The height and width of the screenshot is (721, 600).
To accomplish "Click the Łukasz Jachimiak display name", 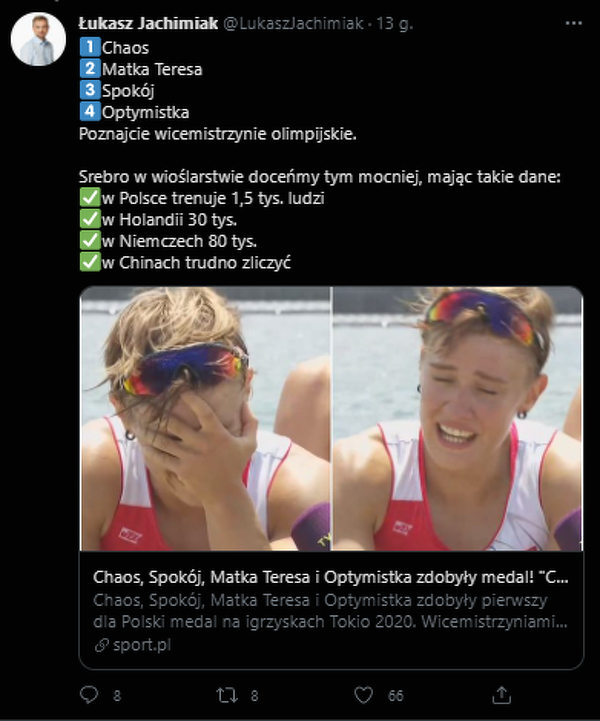I will tap(148, 23).
